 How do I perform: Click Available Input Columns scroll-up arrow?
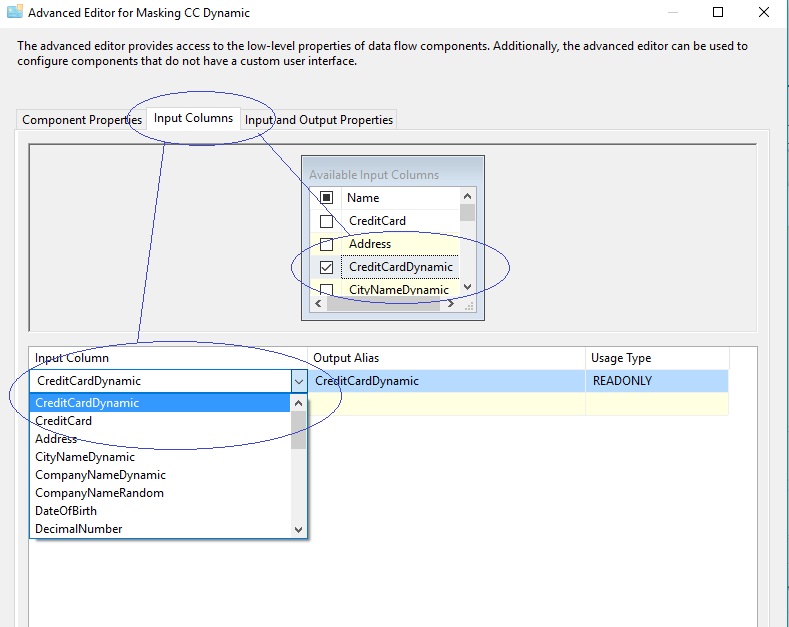click(x=467, y=196)
